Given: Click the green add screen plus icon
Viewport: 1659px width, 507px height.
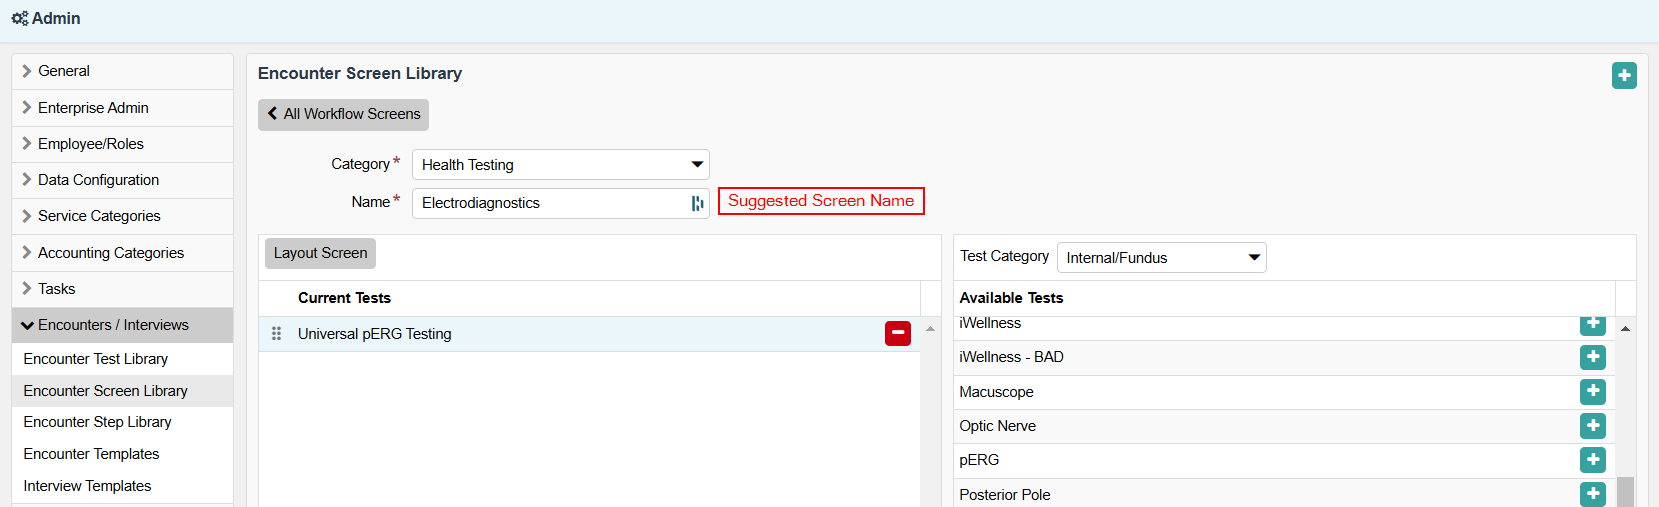Looking at the screenshot, I should [x=1624, y=76].
